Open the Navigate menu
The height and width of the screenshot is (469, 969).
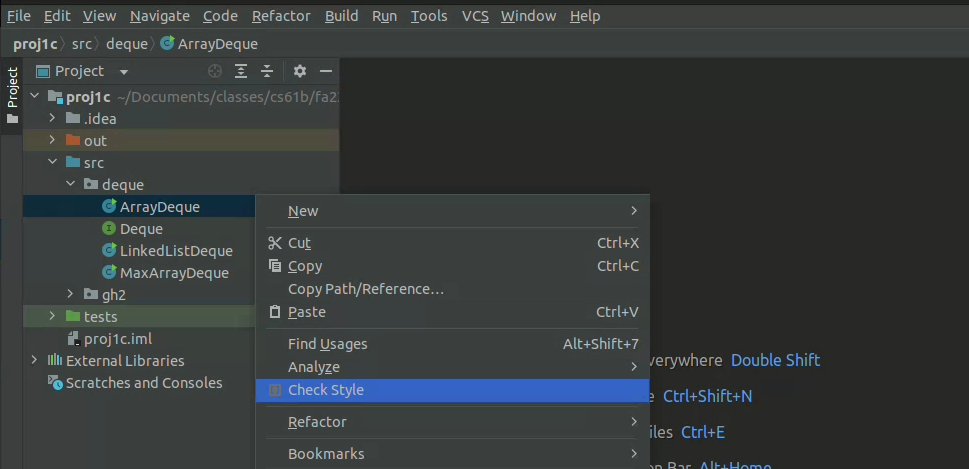(160, 16)
